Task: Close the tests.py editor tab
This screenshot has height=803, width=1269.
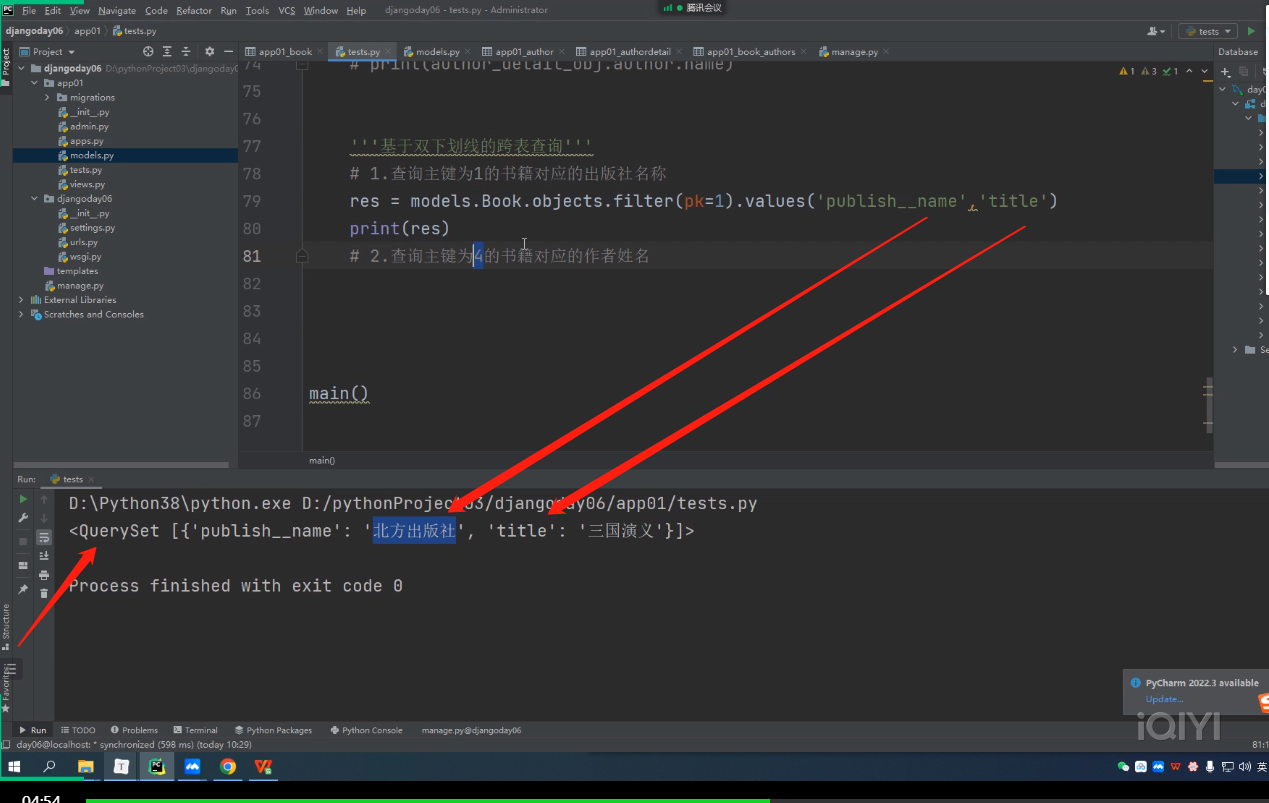Action: point(388,51)
